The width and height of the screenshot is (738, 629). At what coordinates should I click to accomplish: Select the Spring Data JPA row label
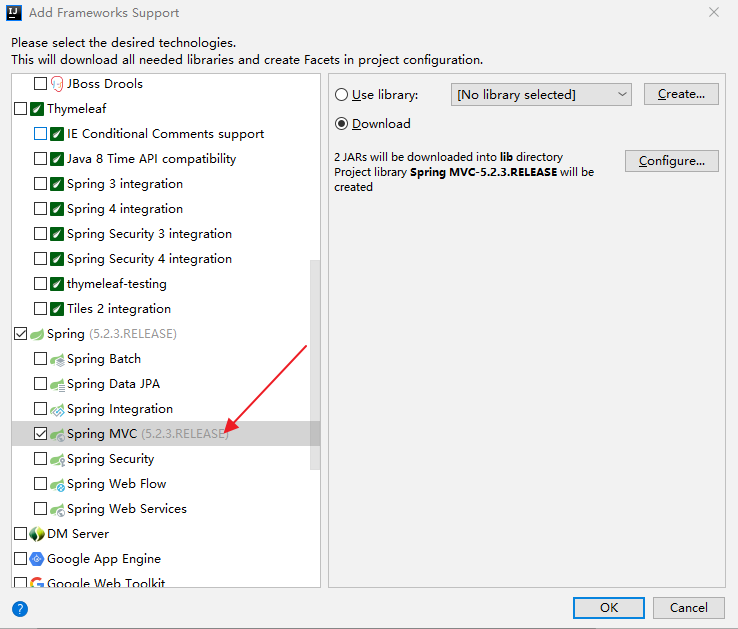(113, 384)
